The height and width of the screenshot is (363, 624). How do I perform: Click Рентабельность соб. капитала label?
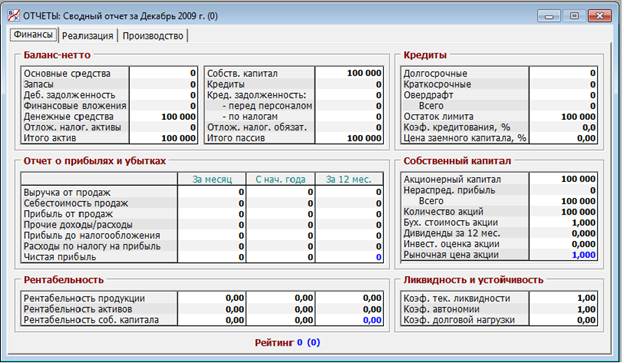pyautogui.click(x=91, y=320)
